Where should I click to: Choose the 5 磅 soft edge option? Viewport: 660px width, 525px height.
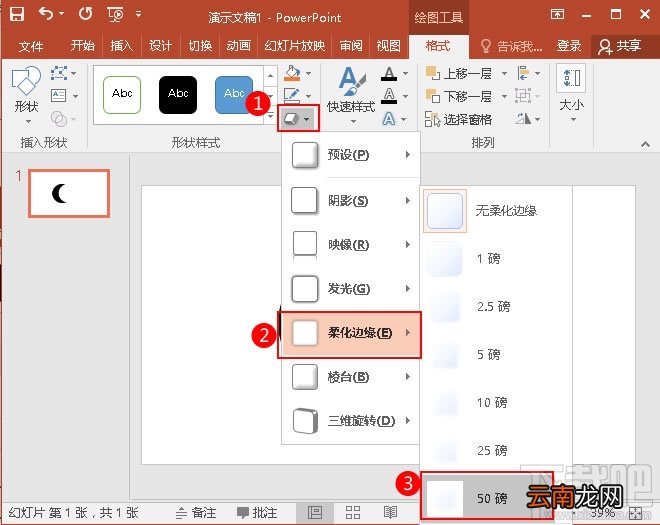(x=496, y=354)
